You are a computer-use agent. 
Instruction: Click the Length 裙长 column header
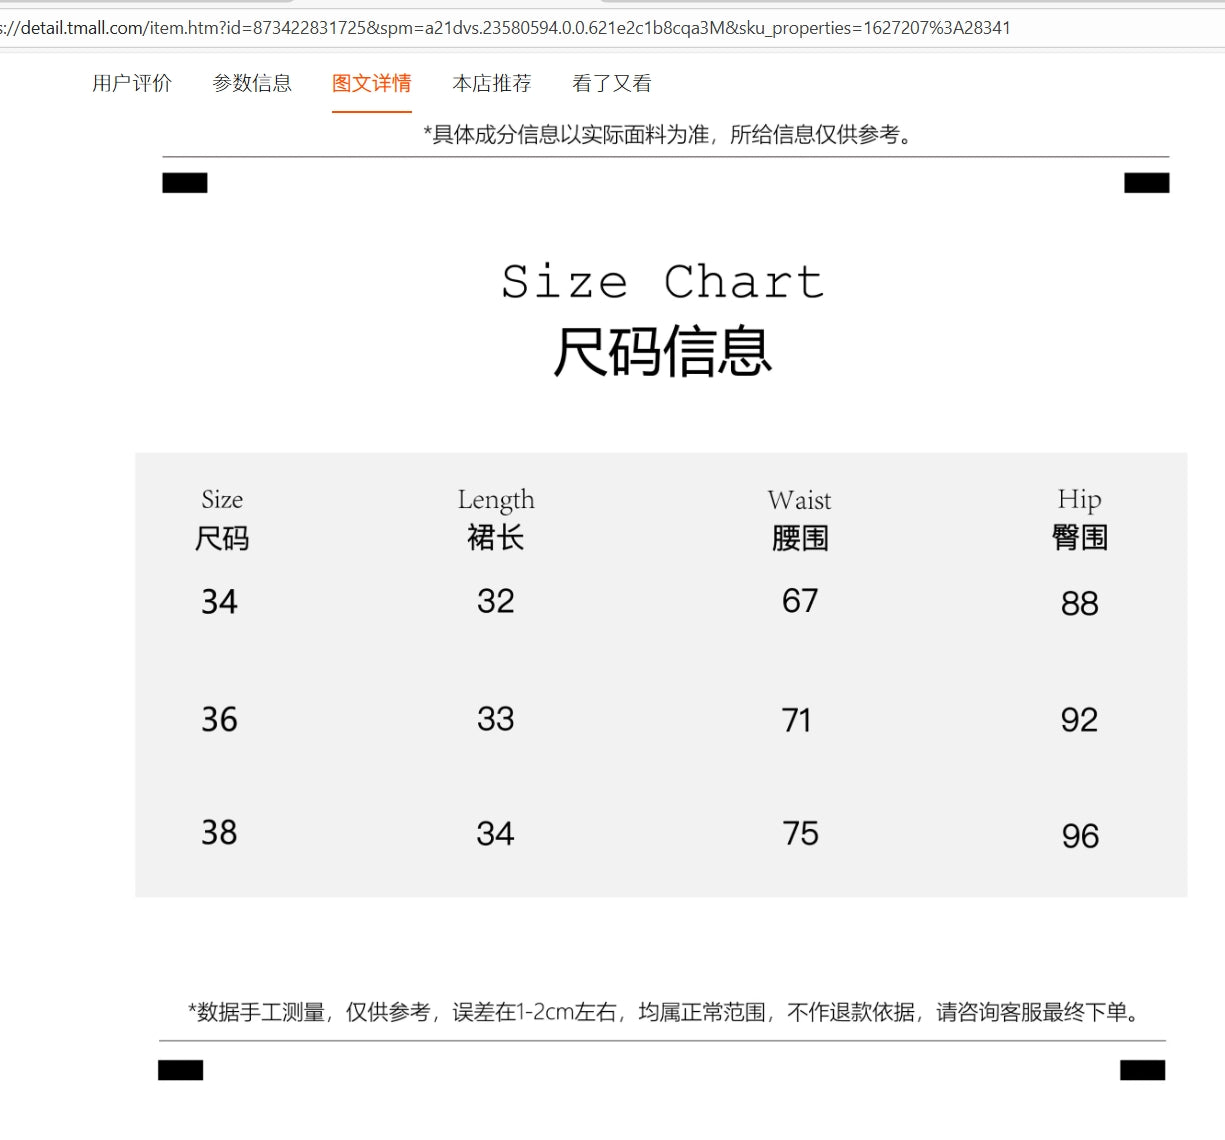tap(496, 519)
